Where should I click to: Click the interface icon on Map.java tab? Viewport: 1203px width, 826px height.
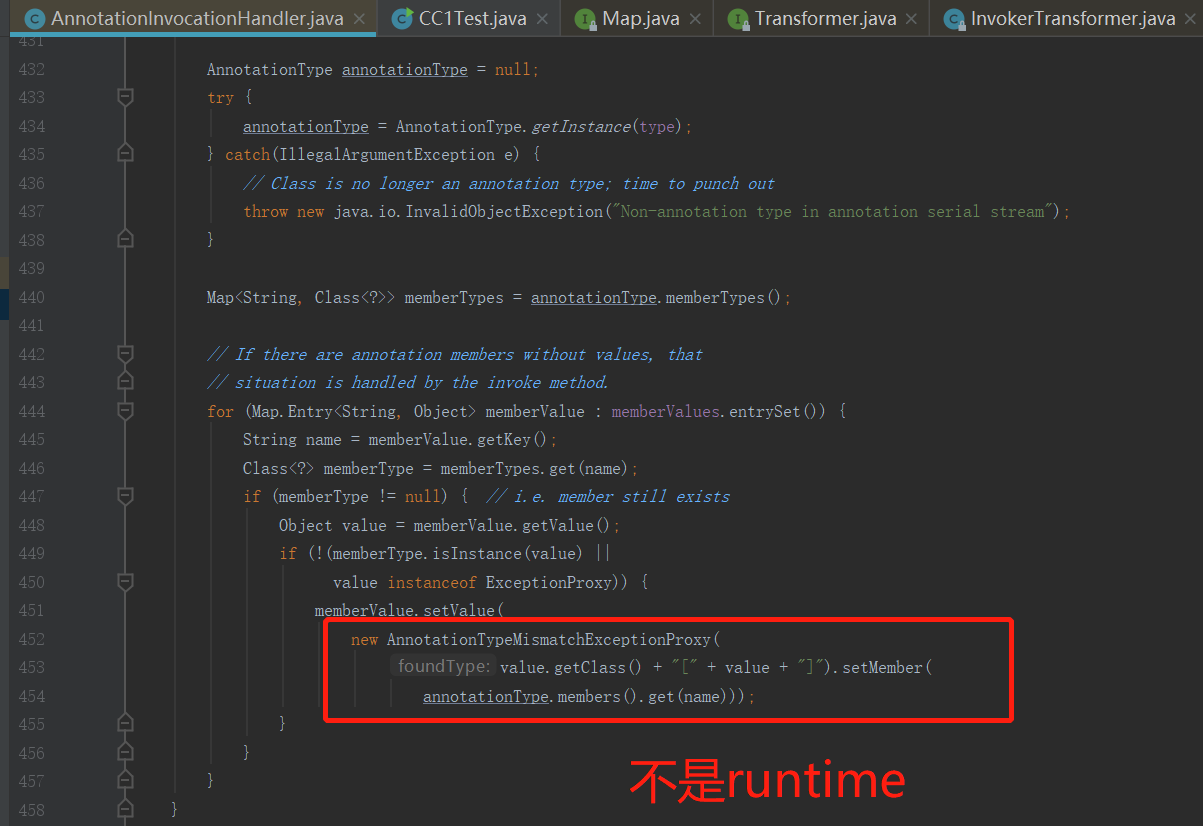pos(585,19)
